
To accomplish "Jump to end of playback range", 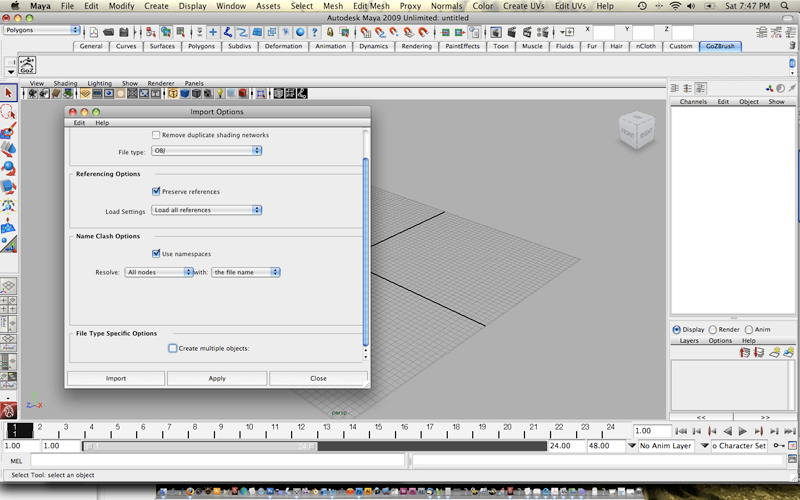I will pyautogui.click(x=790, y=431).
